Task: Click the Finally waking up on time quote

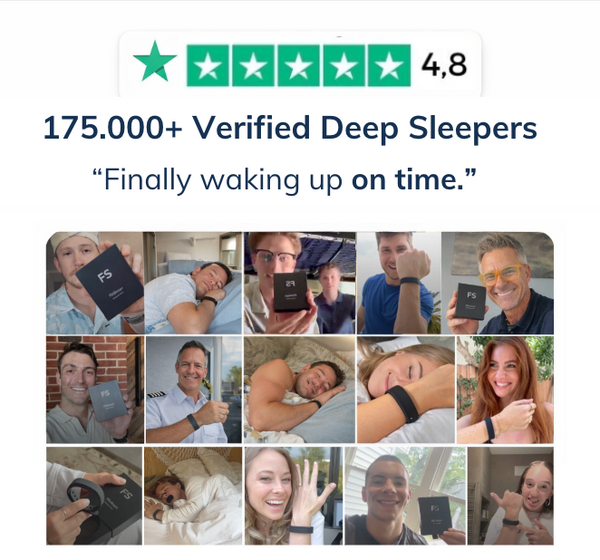Action: pyautogui.click(x=285, y=180)
